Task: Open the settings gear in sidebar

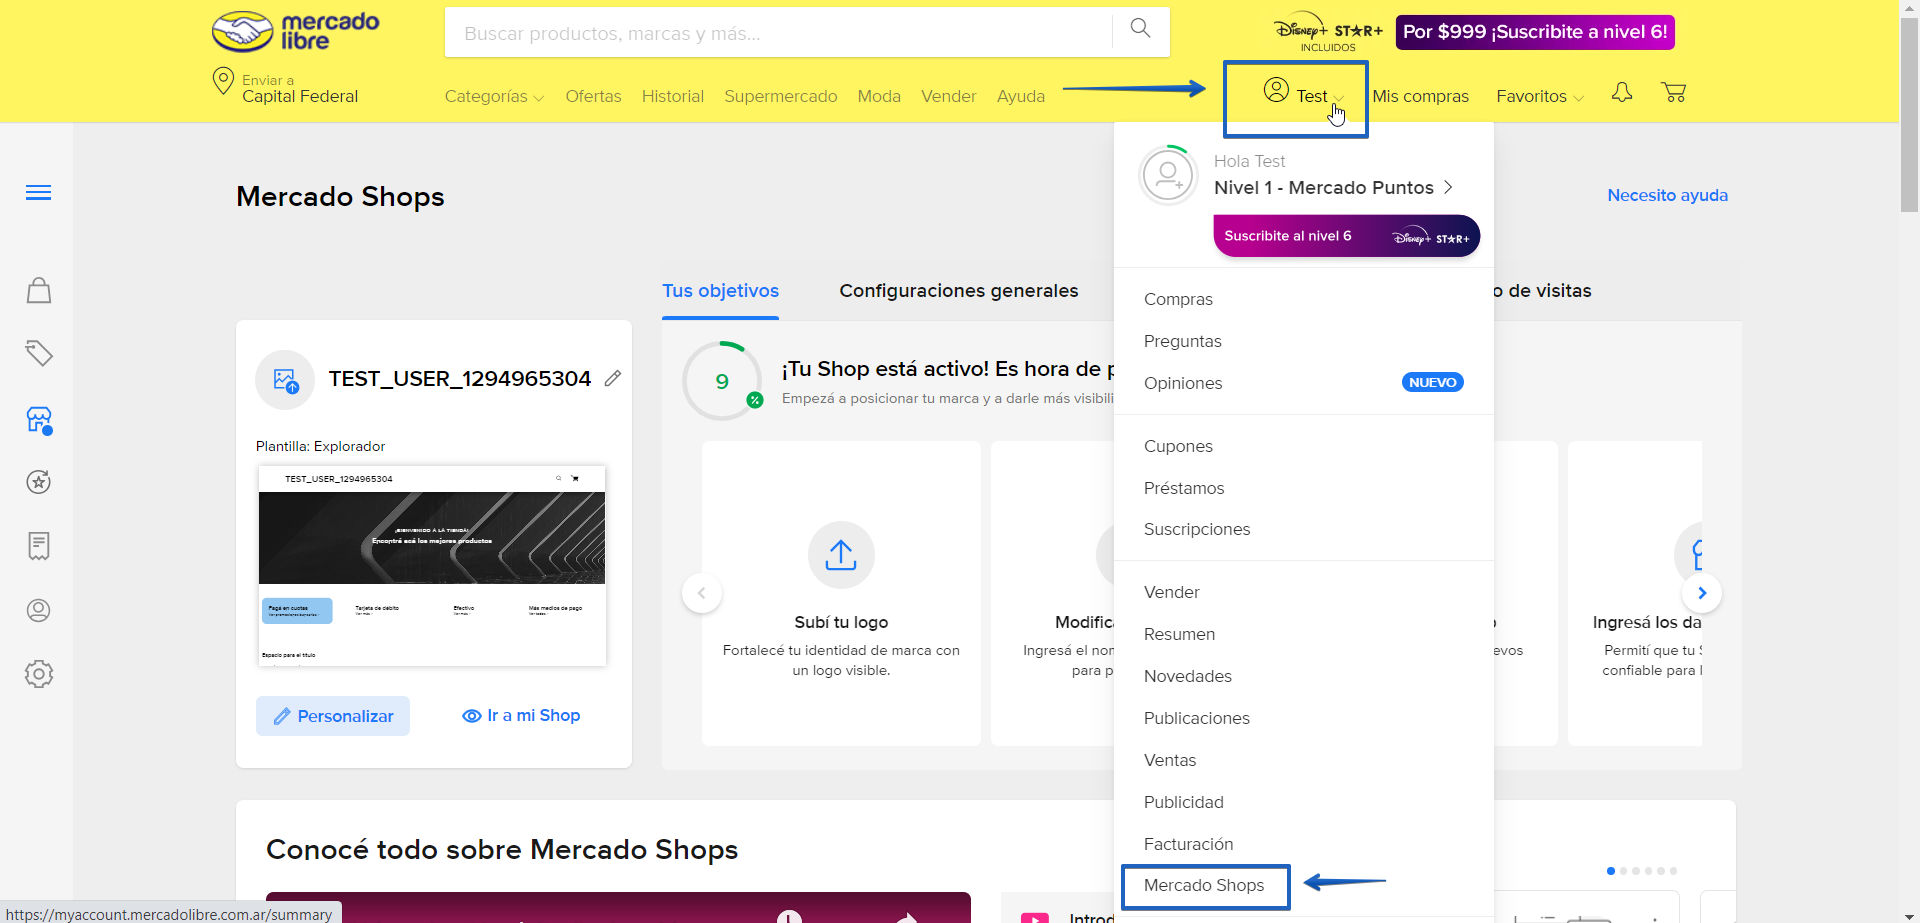Action: [38, 674]
